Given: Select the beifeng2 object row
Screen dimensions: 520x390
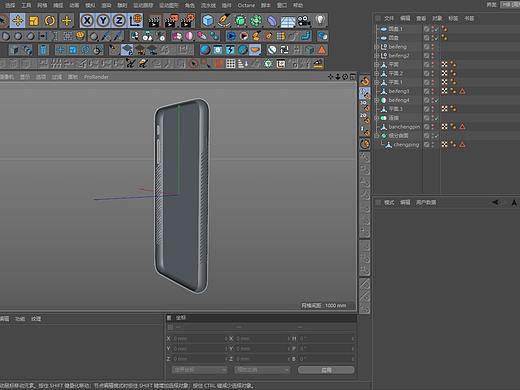Looking at the screenshot, I should click(x=399, y=56).
